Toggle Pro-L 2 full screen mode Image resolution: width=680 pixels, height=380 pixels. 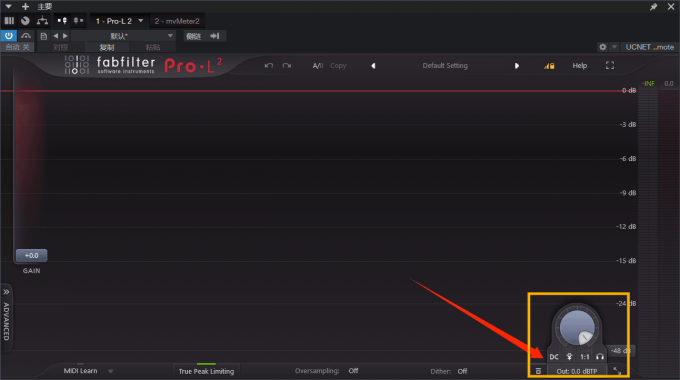pyautogui.click(x=610, y=66)
